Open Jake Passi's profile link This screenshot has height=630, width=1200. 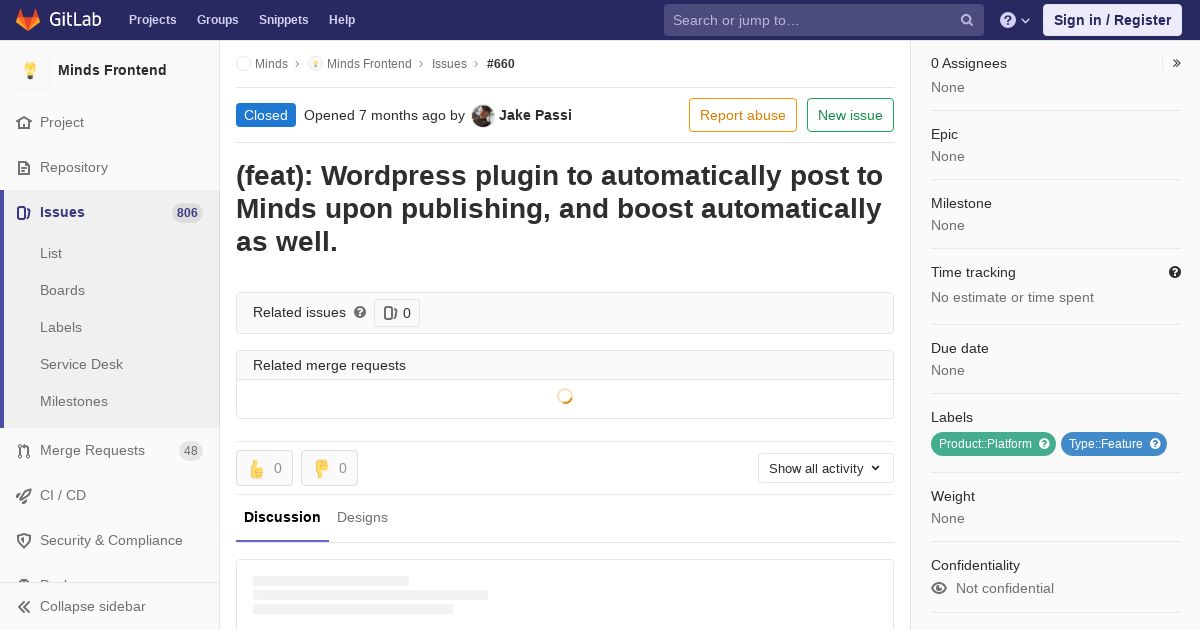click(535, 115)
